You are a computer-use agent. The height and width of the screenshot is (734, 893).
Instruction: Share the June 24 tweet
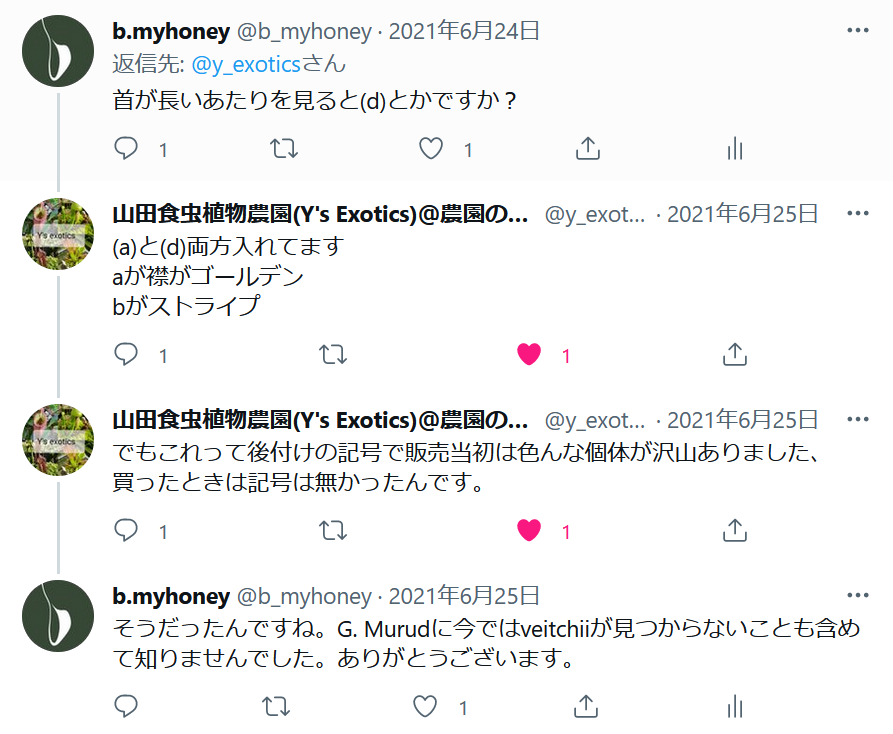click(x=588, y=149)
